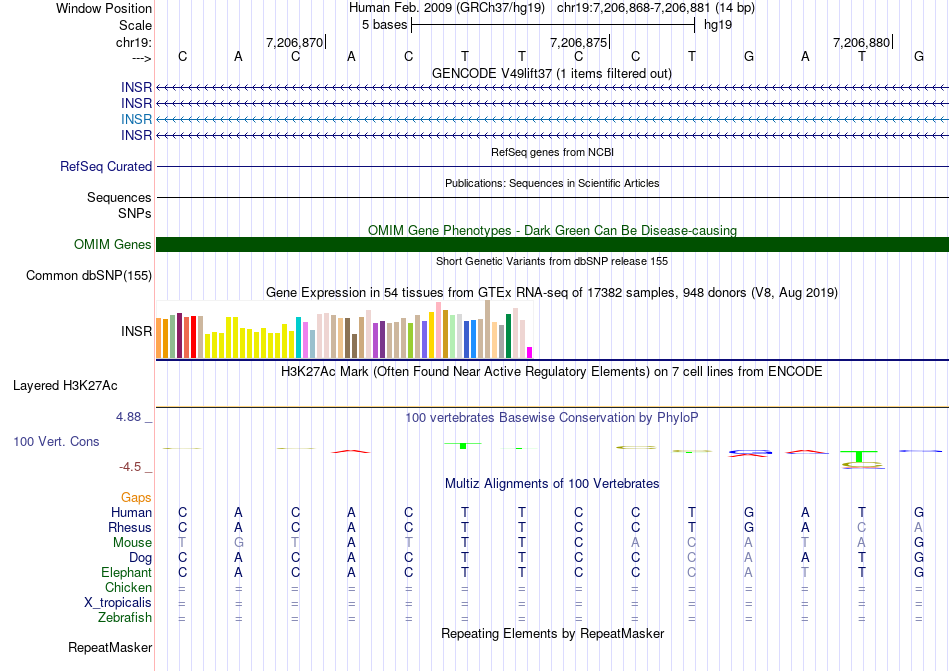Open the RefSeq Curated track label
950x671 pixels.
click(106, 167)
